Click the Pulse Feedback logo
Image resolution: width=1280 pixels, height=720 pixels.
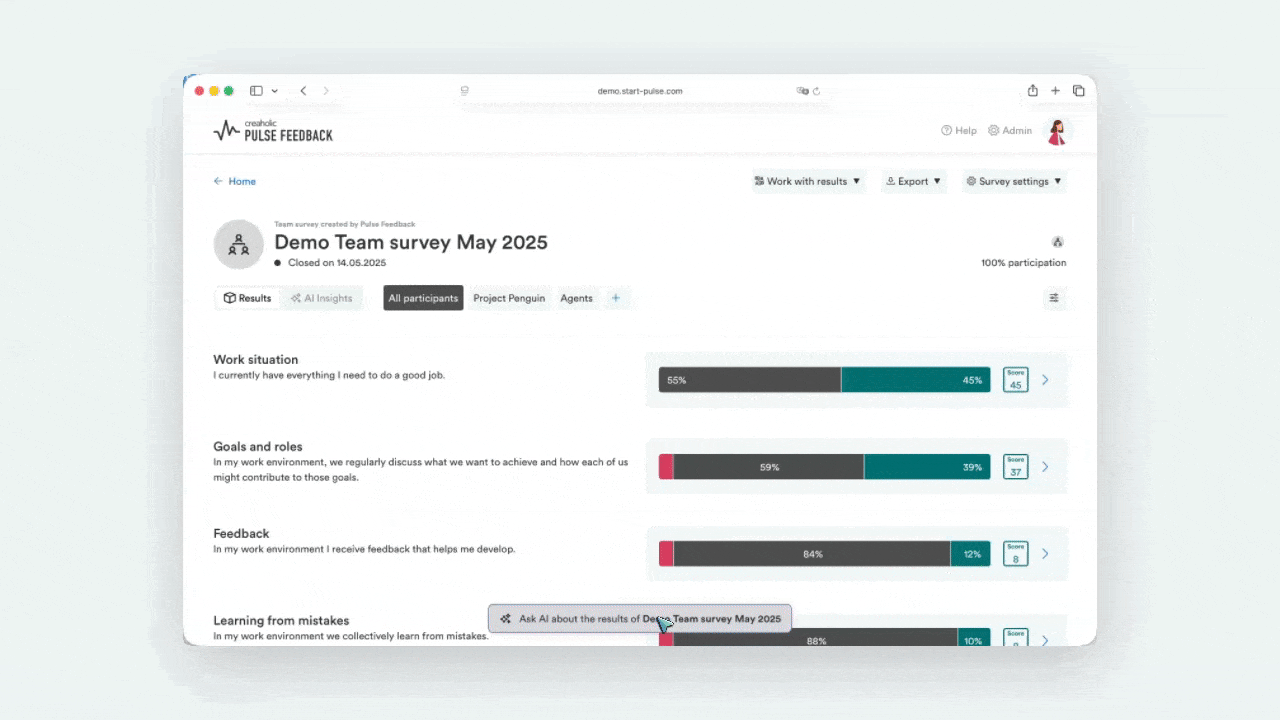click(273, 130)
